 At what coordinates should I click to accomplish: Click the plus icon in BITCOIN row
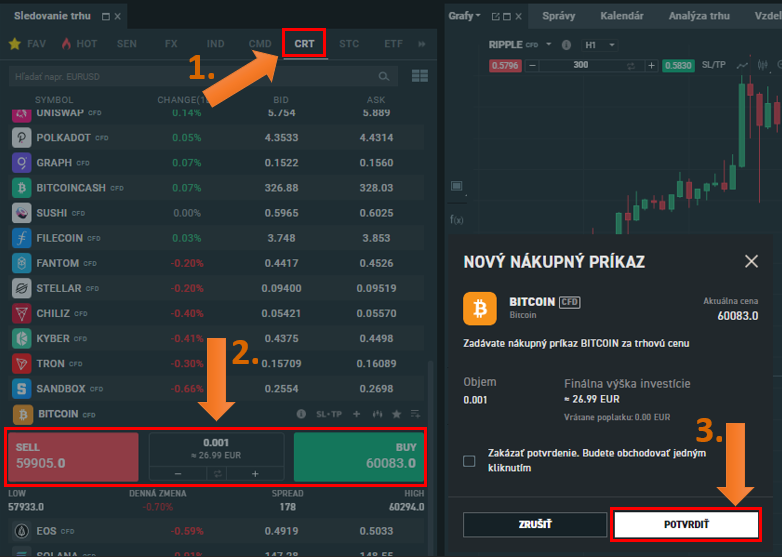click(x=357, y=414)
